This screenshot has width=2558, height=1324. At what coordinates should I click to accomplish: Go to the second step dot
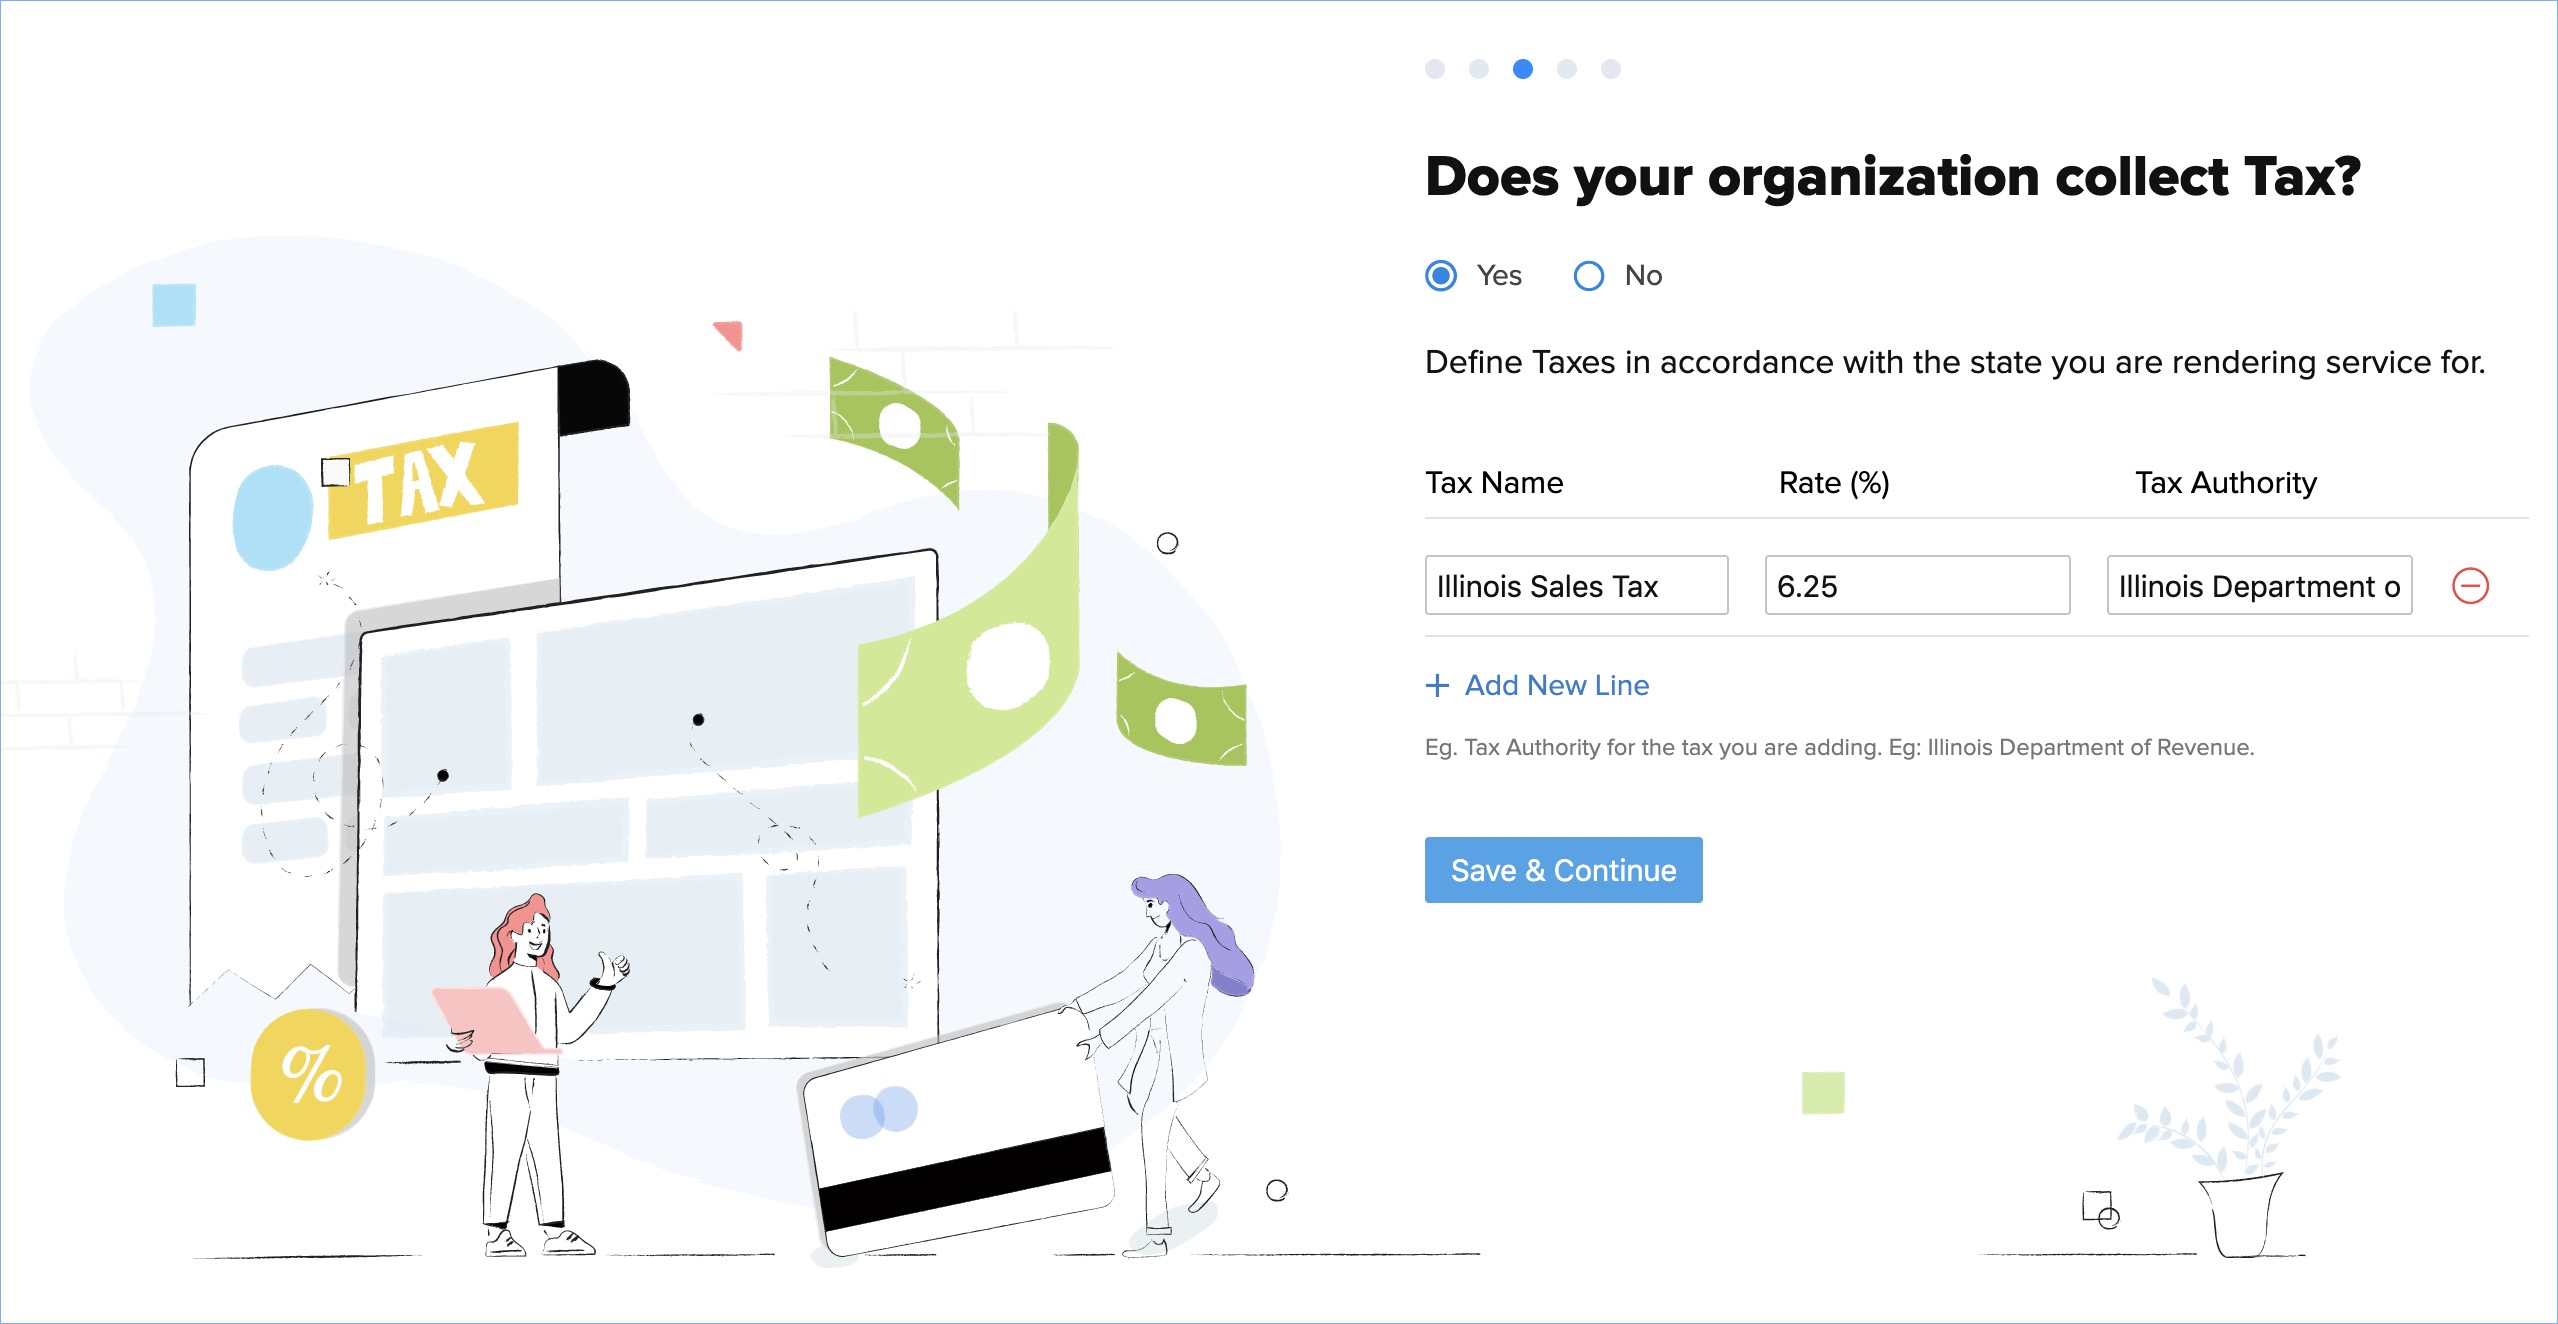1478,69
